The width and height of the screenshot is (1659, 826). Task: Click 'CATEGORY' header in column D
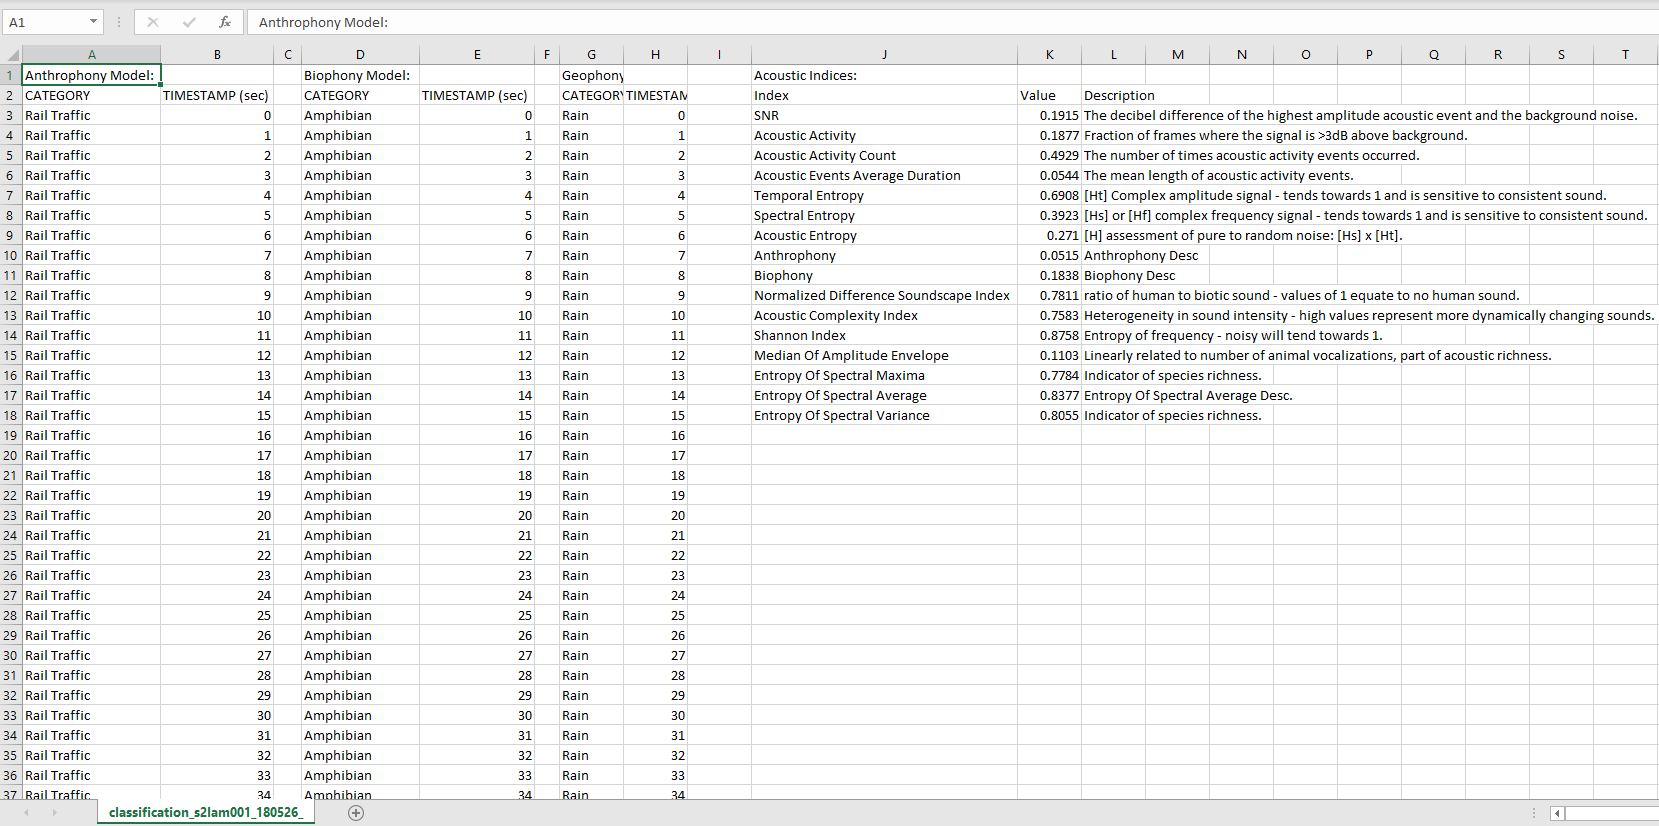[x=360, y=95]
